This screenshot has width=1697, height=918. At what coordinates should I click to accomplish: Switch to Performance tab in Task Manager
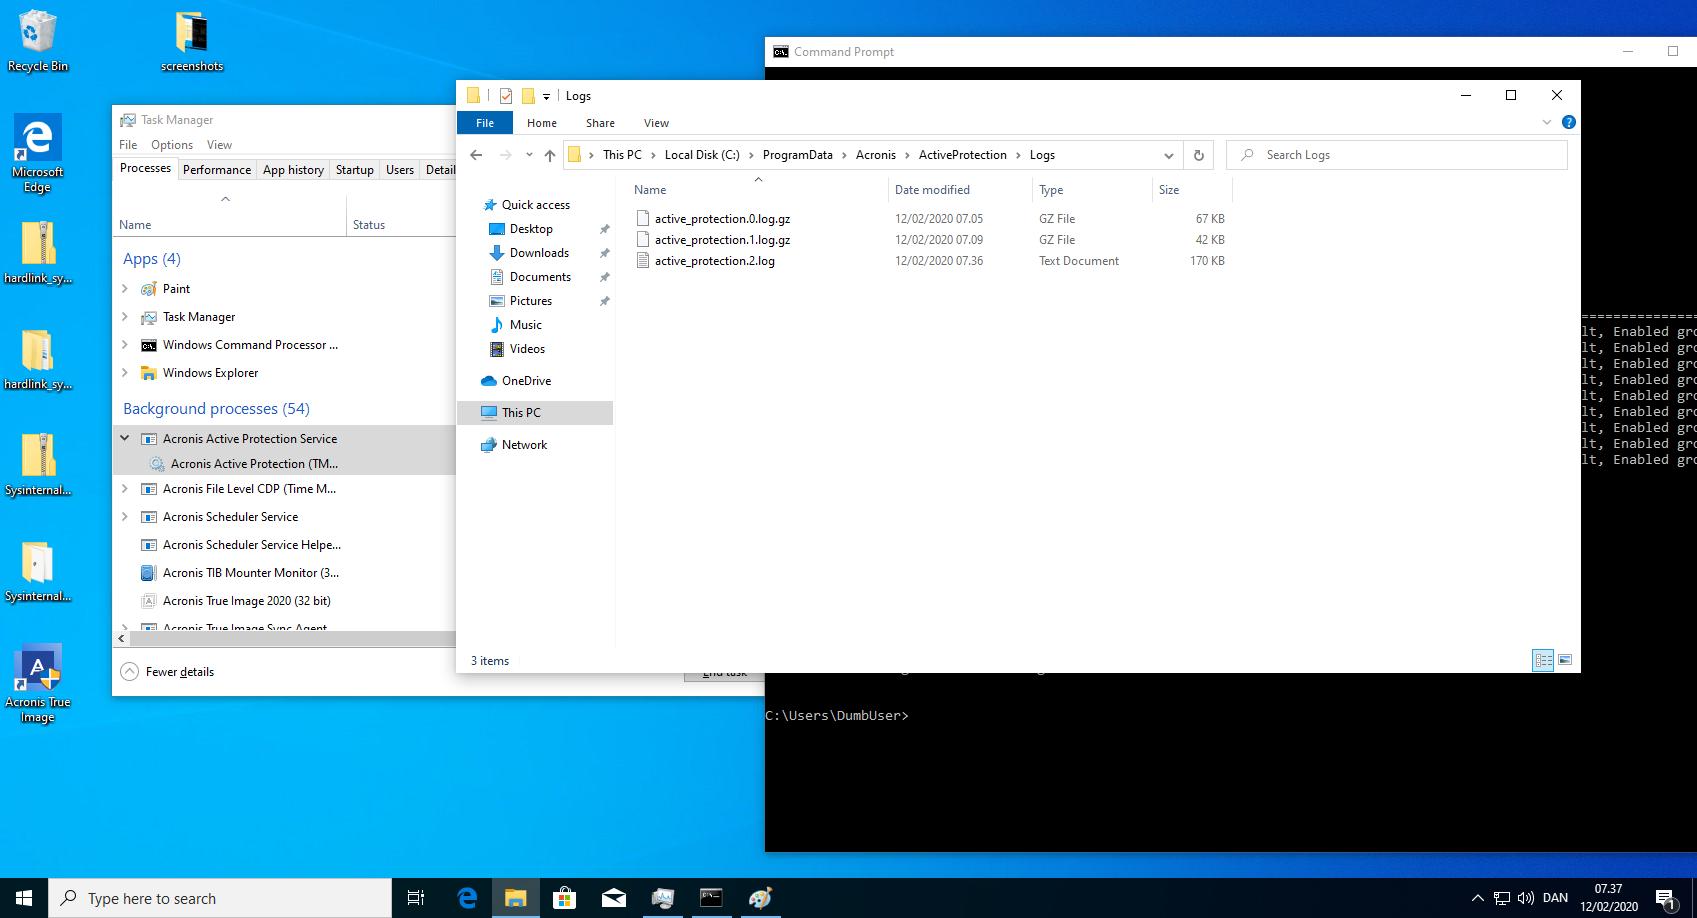pos(217,170)
